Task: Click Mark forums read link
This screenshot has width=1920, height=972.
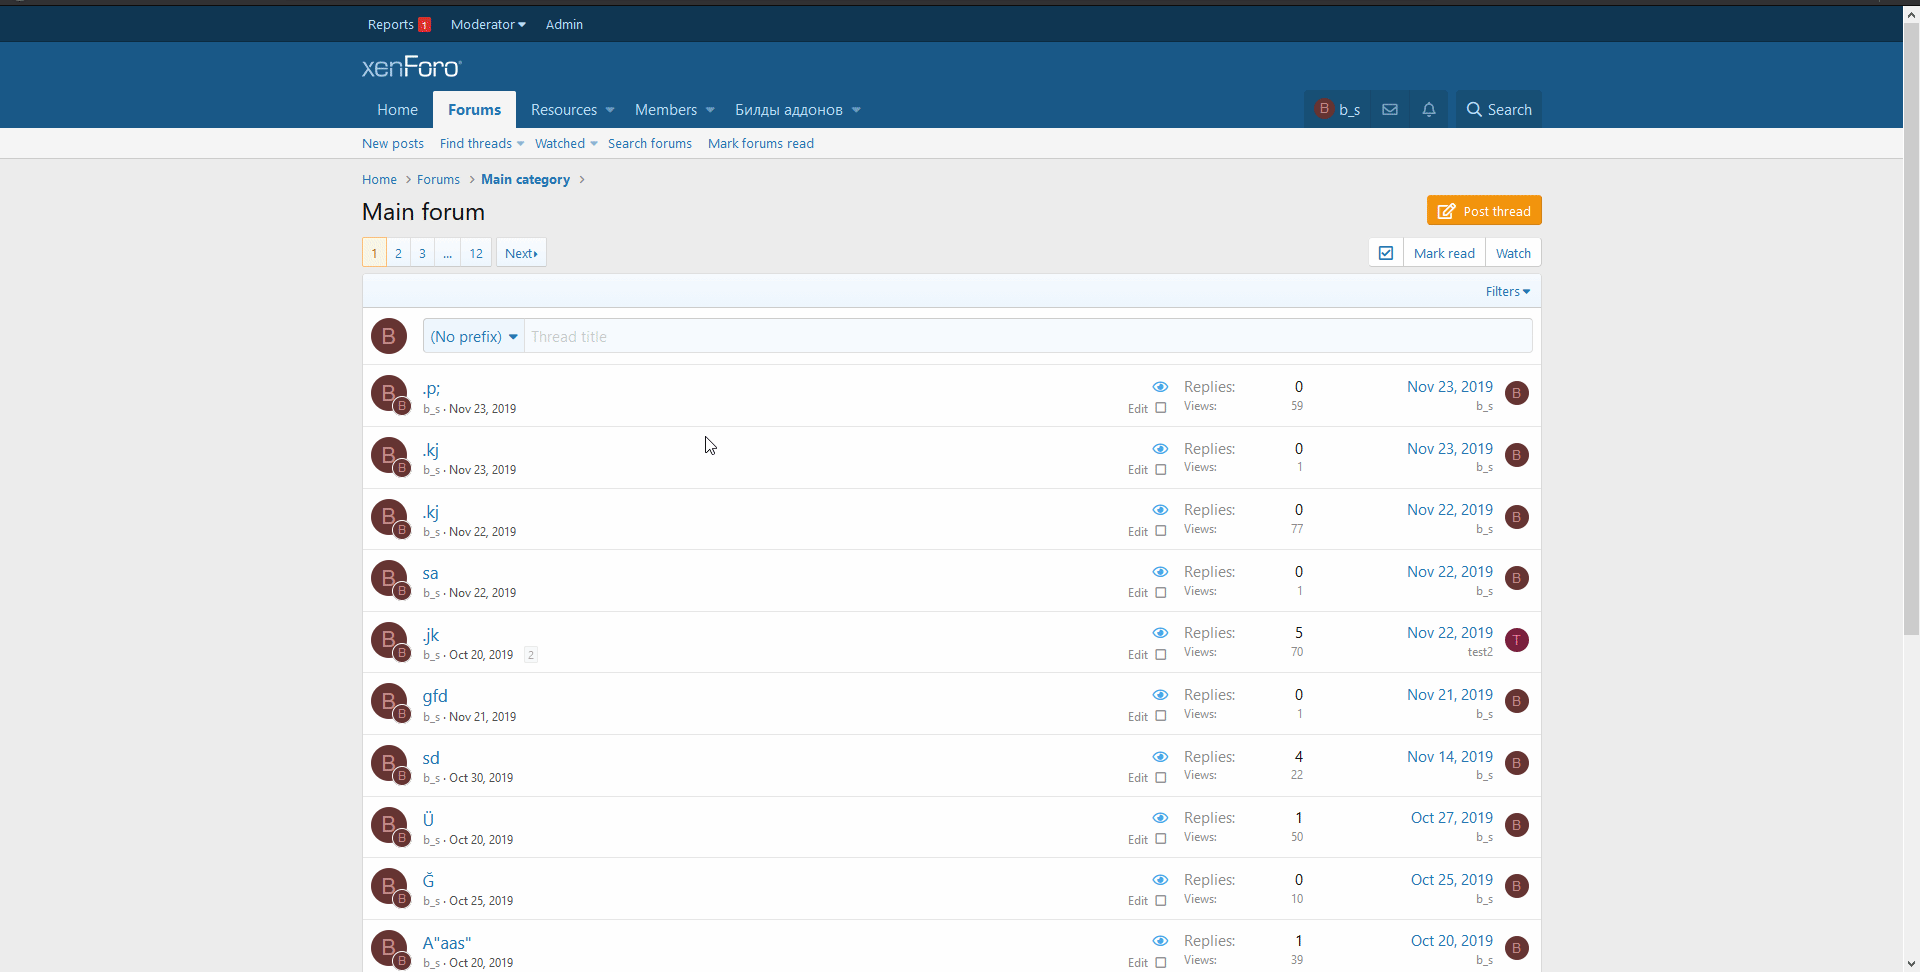Action: click(x=761, y=144)
